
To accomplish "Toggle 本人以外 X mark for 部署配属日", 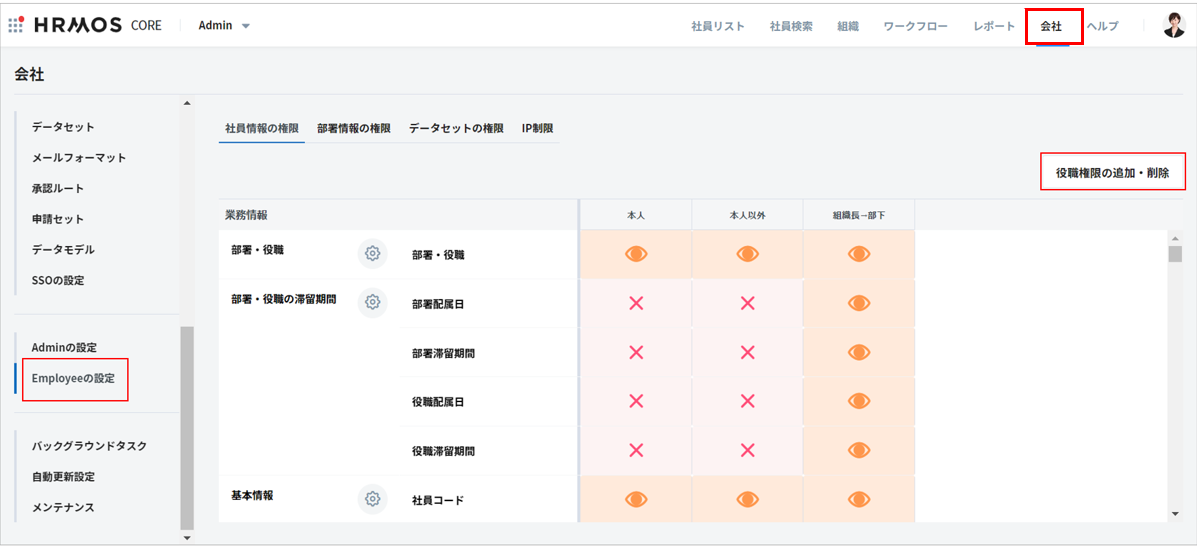I will click(747, 303).
